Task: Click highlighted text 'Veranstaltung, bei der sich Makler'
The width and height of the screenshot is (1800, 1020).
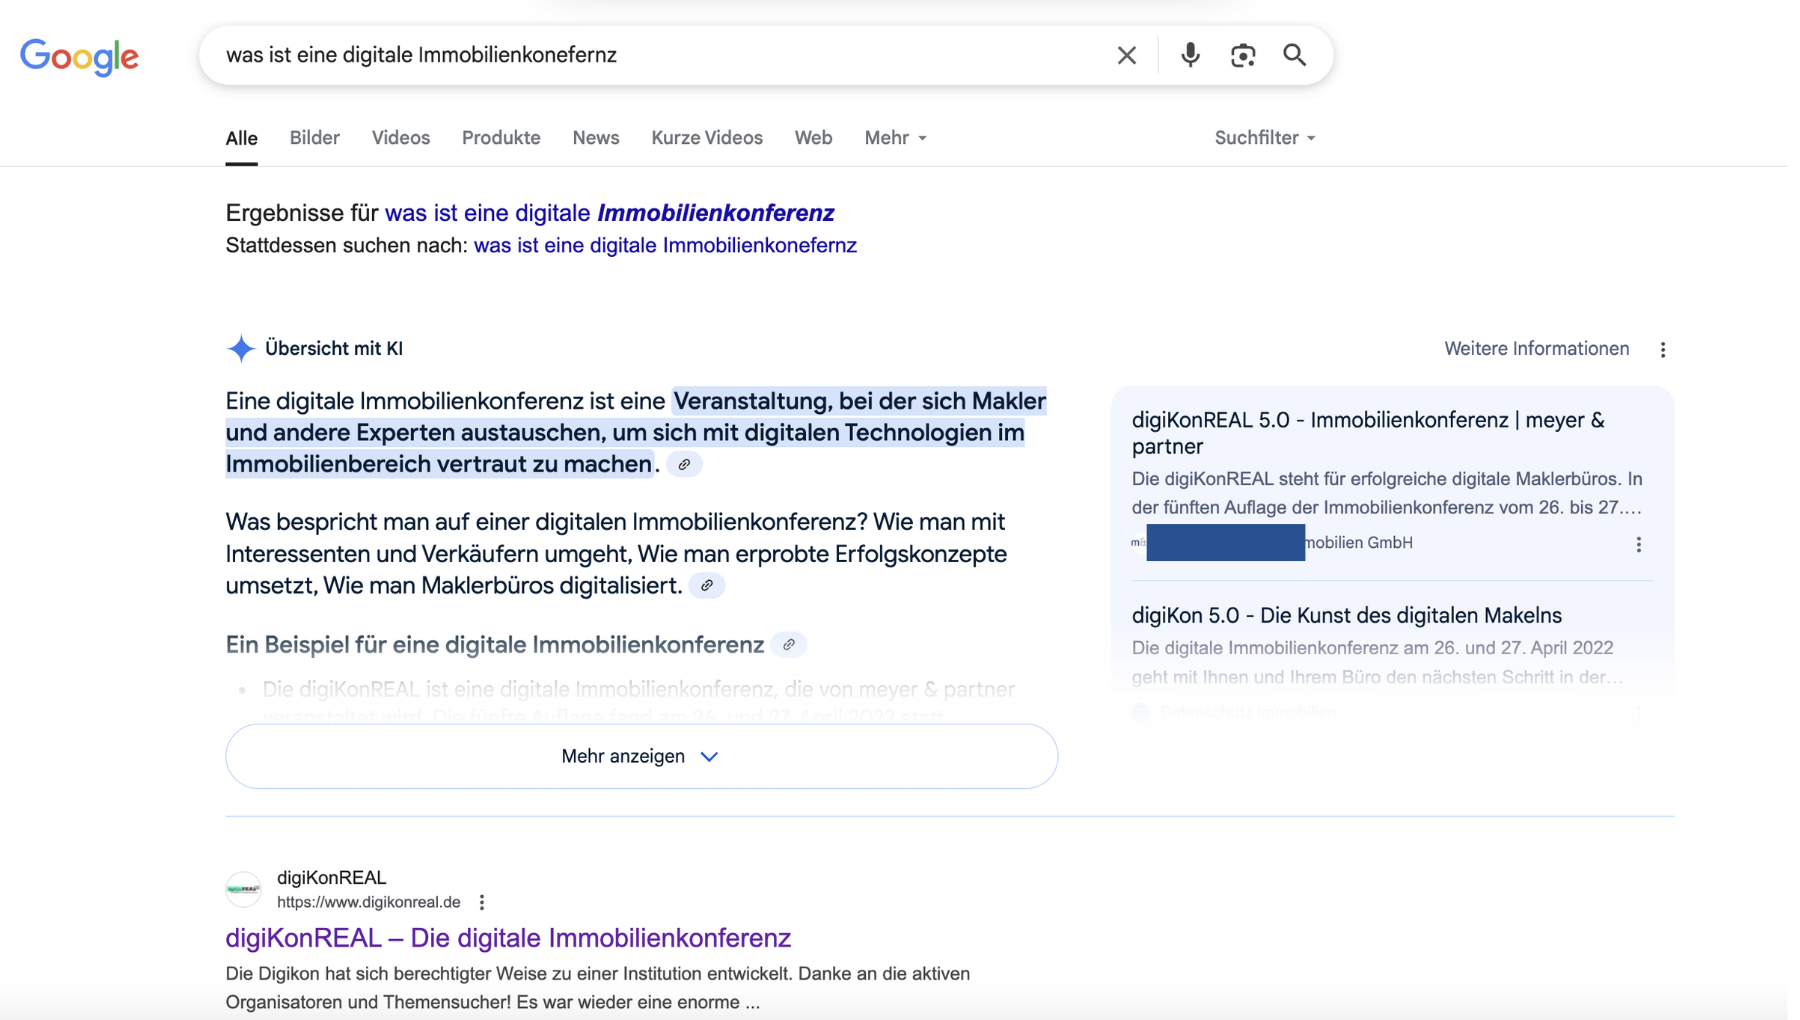Action: pos(859,401)
